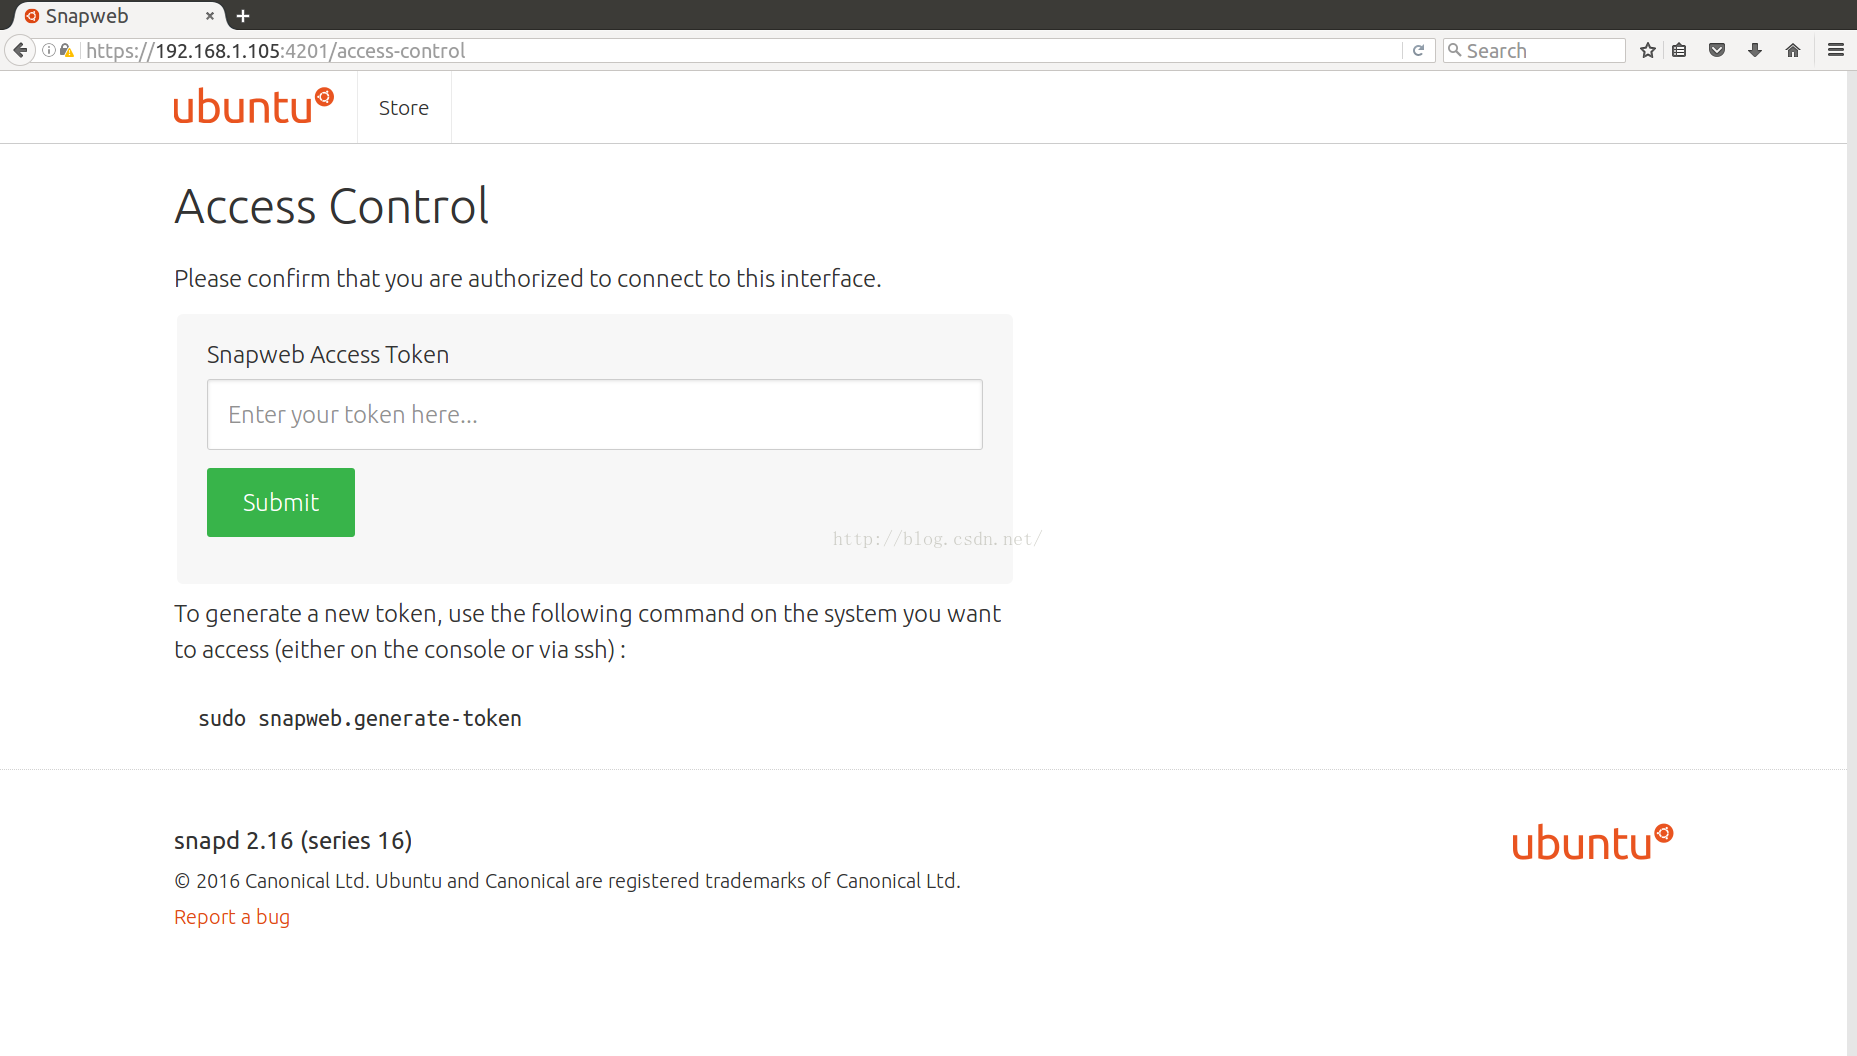This screenshot has width=1857, height=1056.
Task: Reload the page with the refresh icon
Action: (1418, 50)
